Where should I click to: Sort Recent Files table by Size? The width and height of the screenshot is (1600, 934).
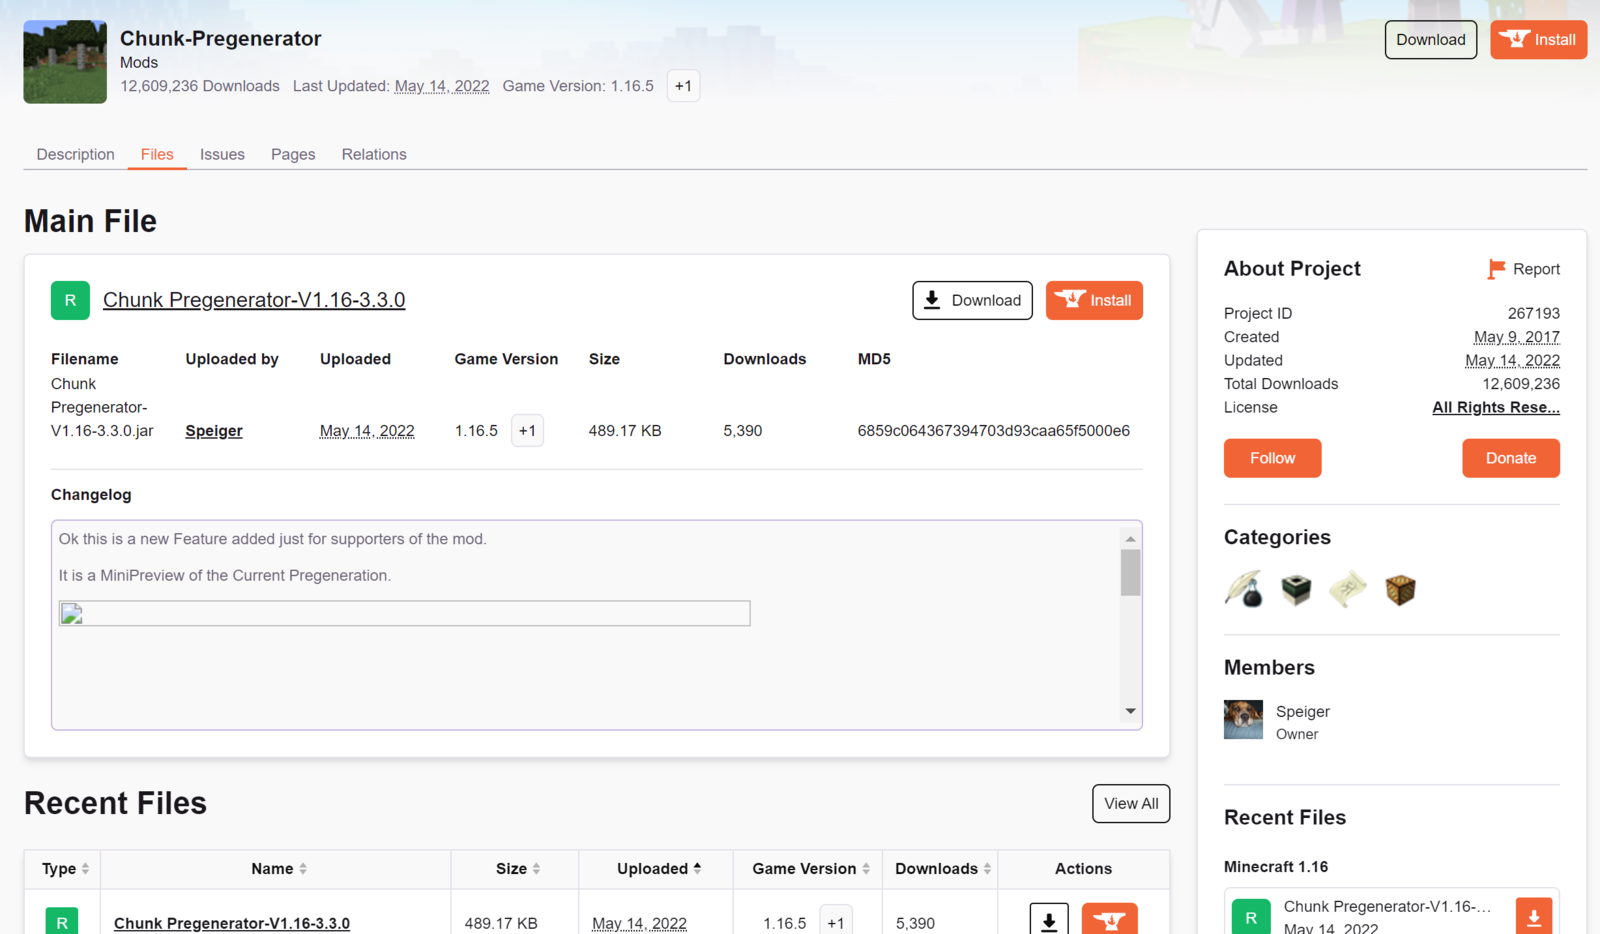coord(517,868)
